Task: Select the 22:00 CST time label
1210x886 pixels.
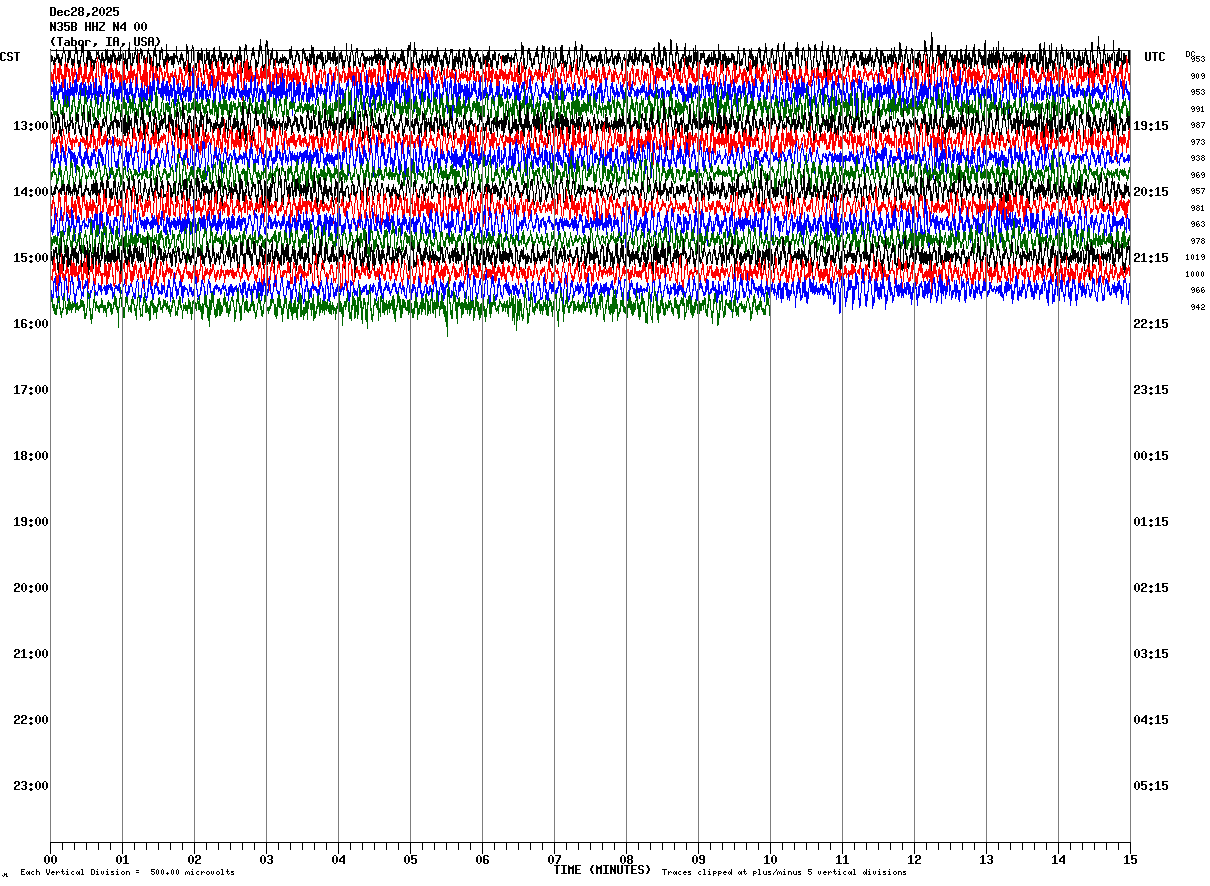Action: click(31, 720)
